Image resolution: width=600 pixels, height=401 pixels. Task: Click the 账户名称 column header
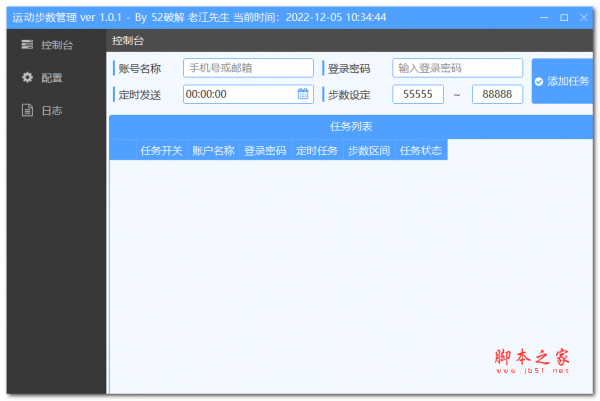click(213, 150)
